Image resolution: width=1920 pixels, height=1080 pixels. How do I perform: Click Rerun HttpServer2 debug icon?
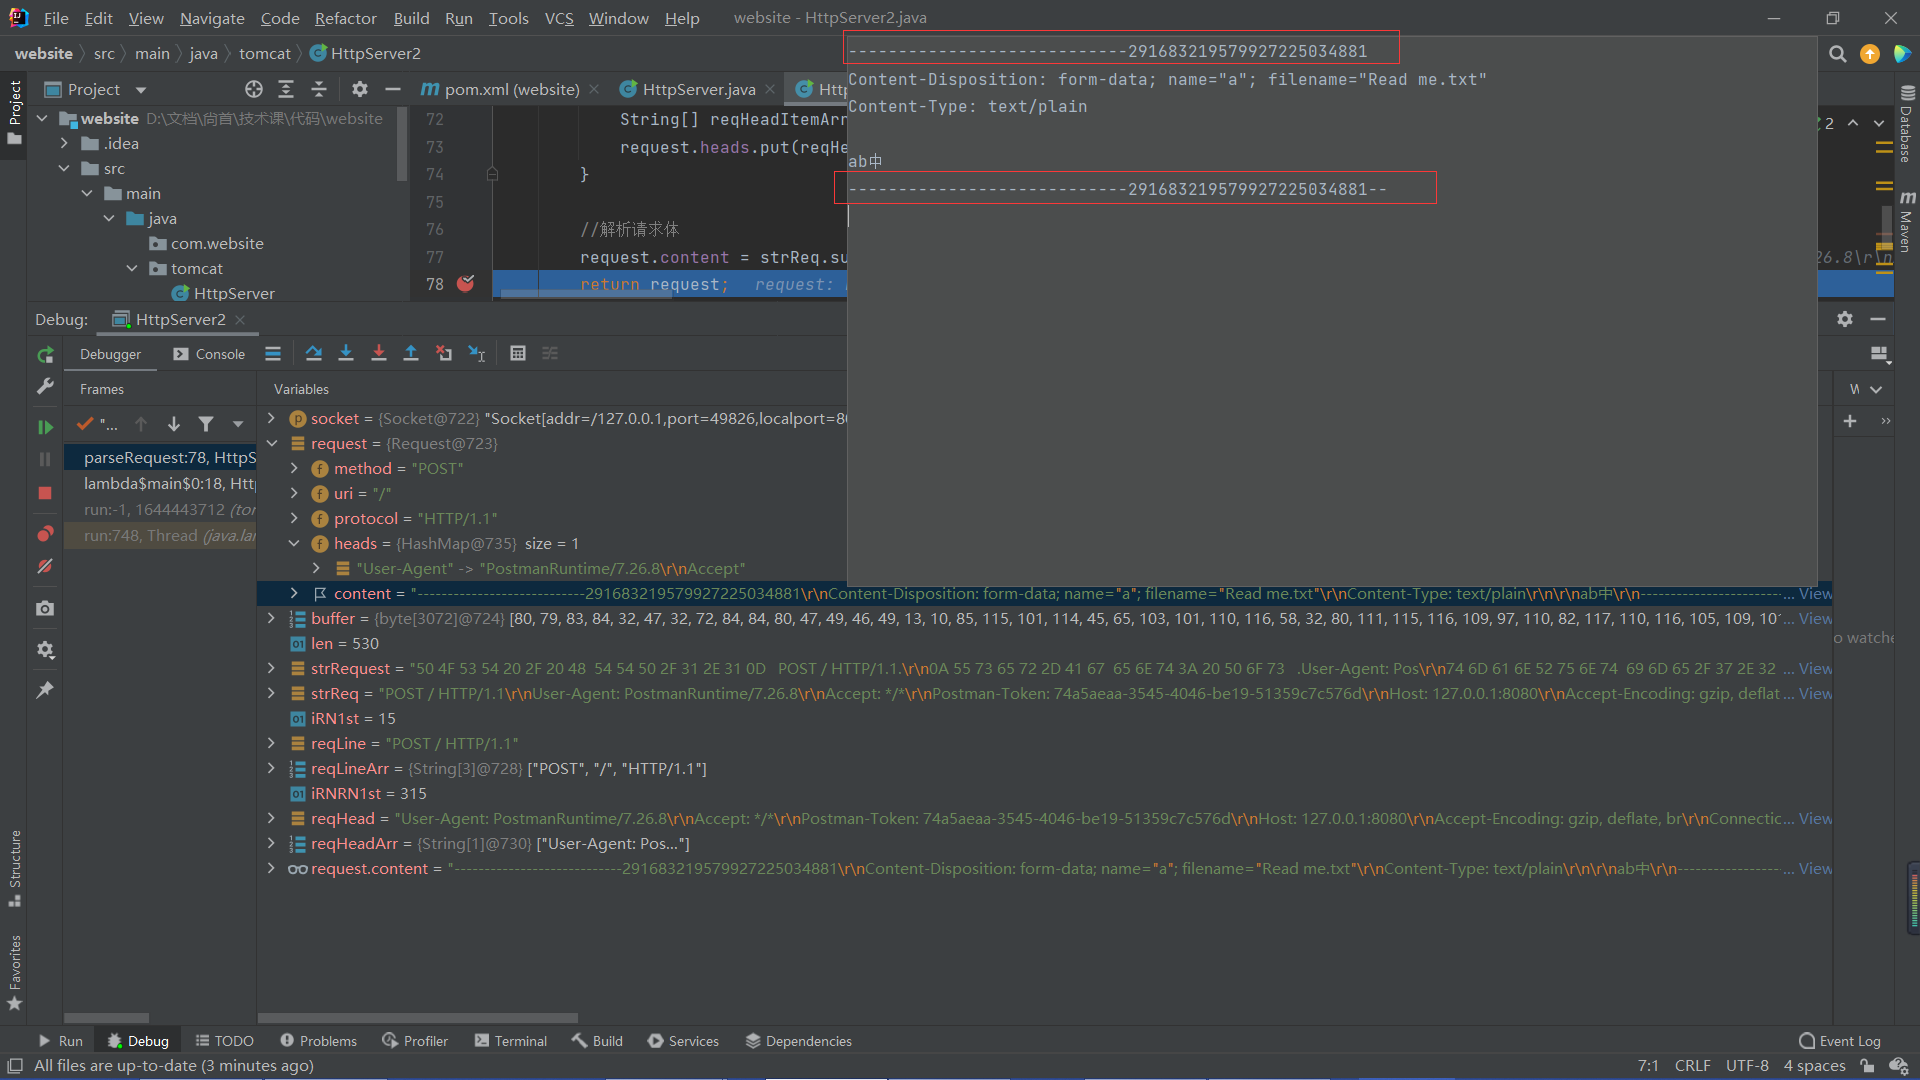45,355
